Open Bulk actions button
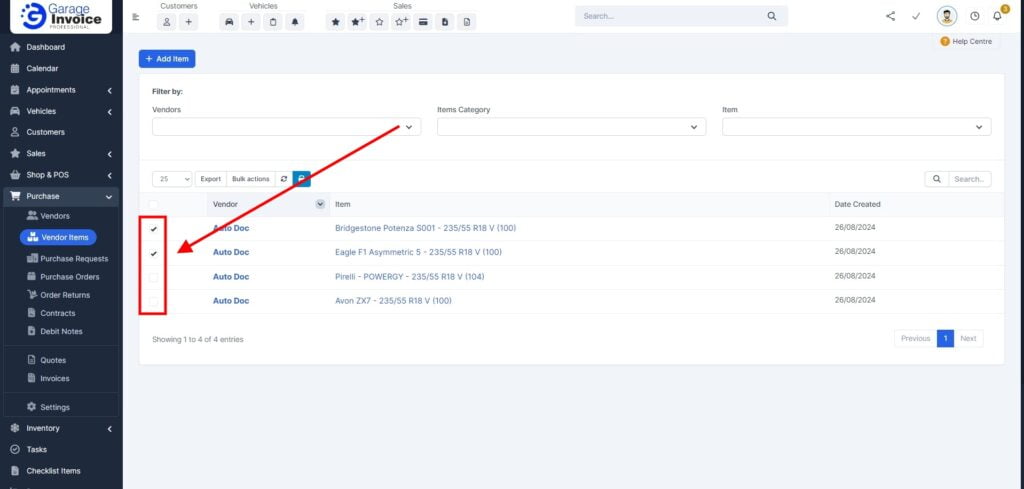This screenshot has height=489, width=1024. [251, 179]
